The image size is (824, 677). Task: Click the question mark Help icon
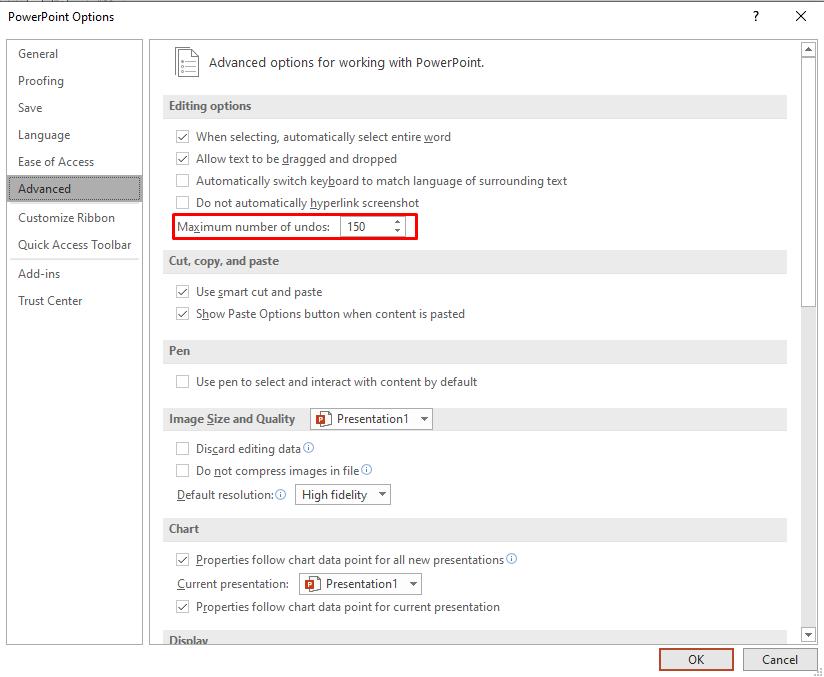tap(755, 16)
